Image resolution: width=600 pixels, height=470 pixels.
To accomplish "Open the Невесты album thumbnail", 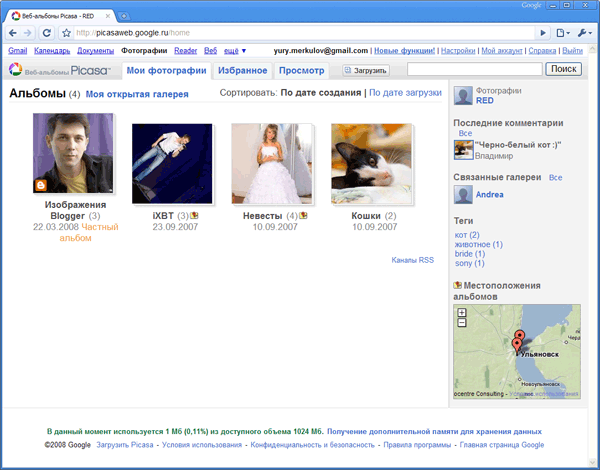I will point(272,163).
